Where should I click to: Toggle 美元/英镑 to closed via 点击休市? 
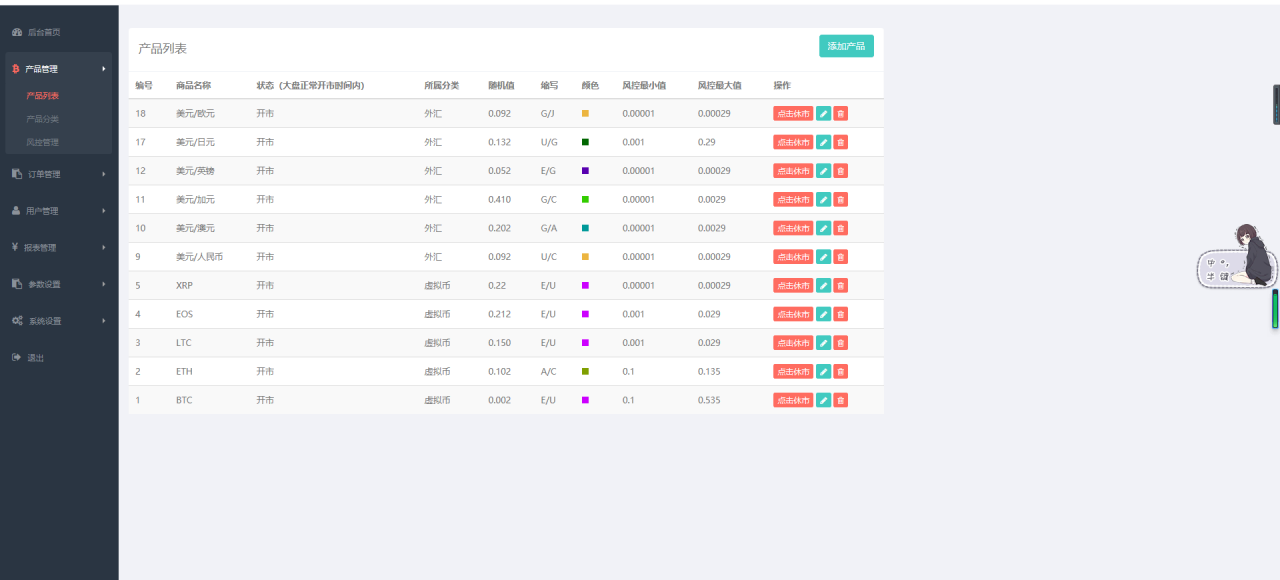792,171
